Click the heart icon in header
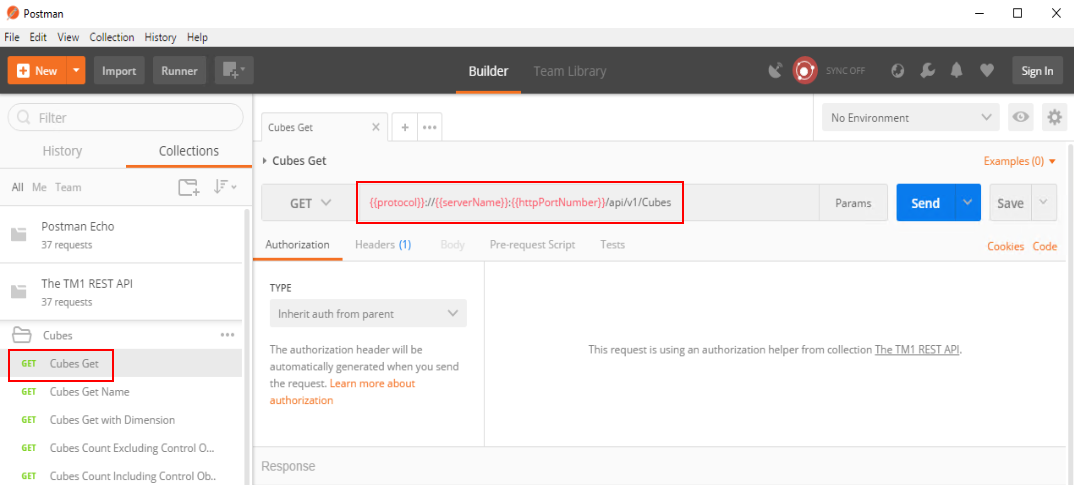 click(987, 71)
